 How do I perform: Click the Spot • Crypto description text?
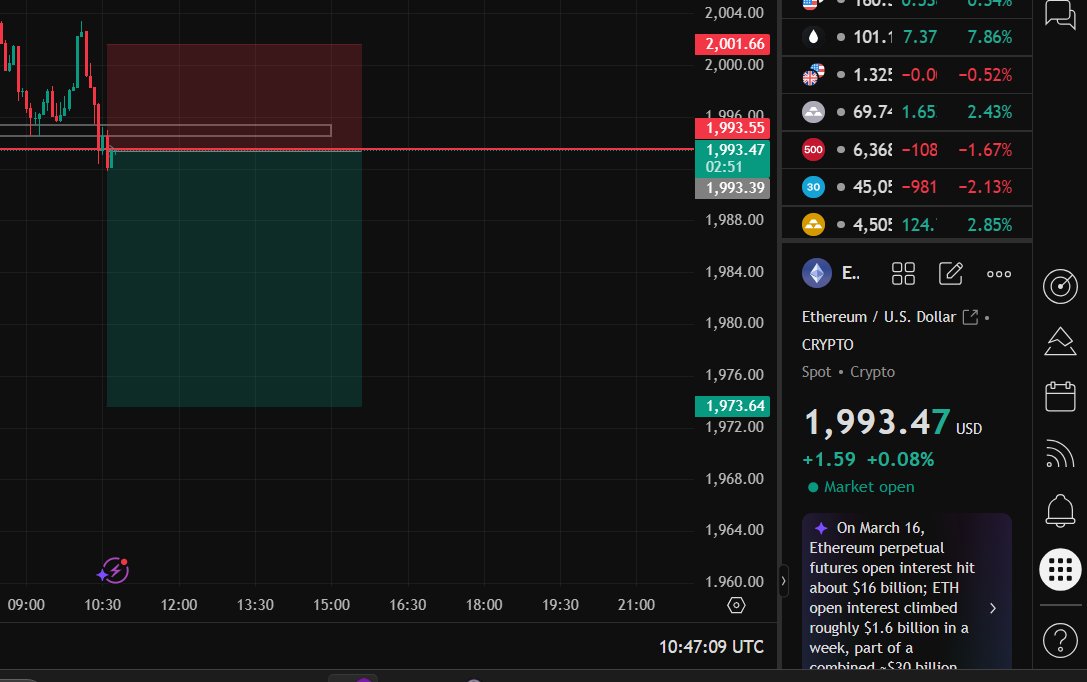(x=848, y=372)
